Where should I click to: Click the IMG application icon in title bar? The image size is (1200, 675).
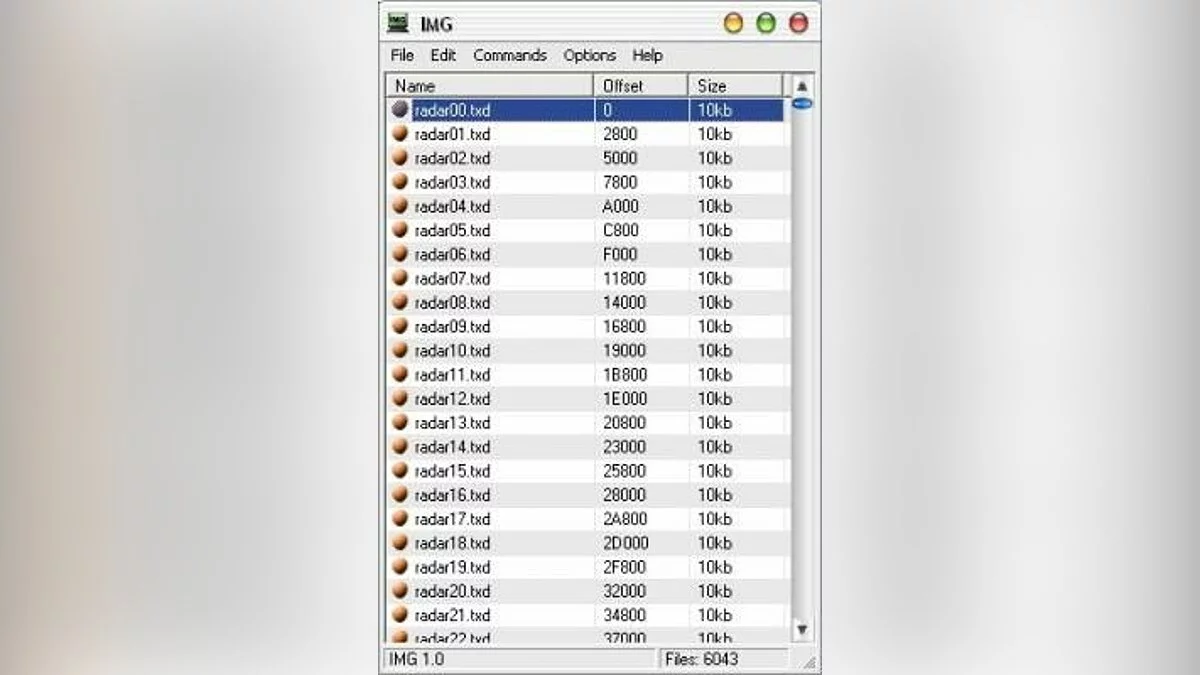[398, 23]
